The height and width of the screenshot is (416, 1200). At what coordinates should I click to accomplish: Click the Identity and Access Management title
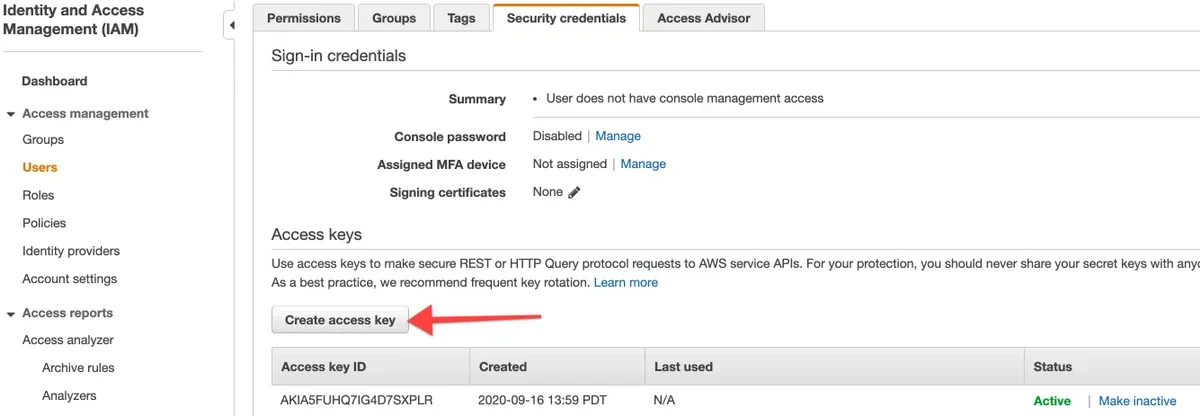pyautogui.click(x=73, y=20)
